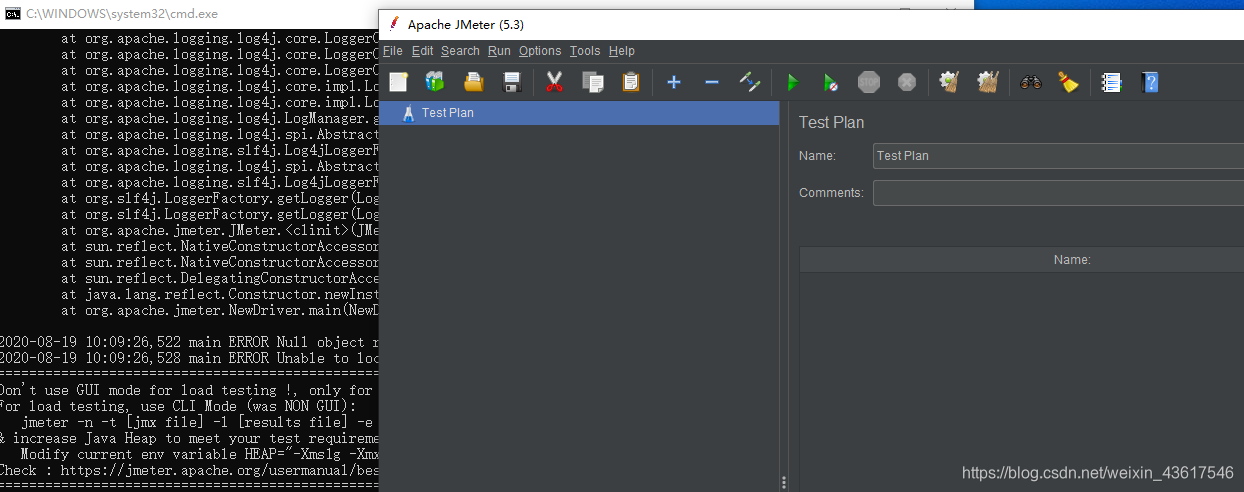
Task: Click the Toggle enable/disable icon
Action: click(x=750, y=82)
